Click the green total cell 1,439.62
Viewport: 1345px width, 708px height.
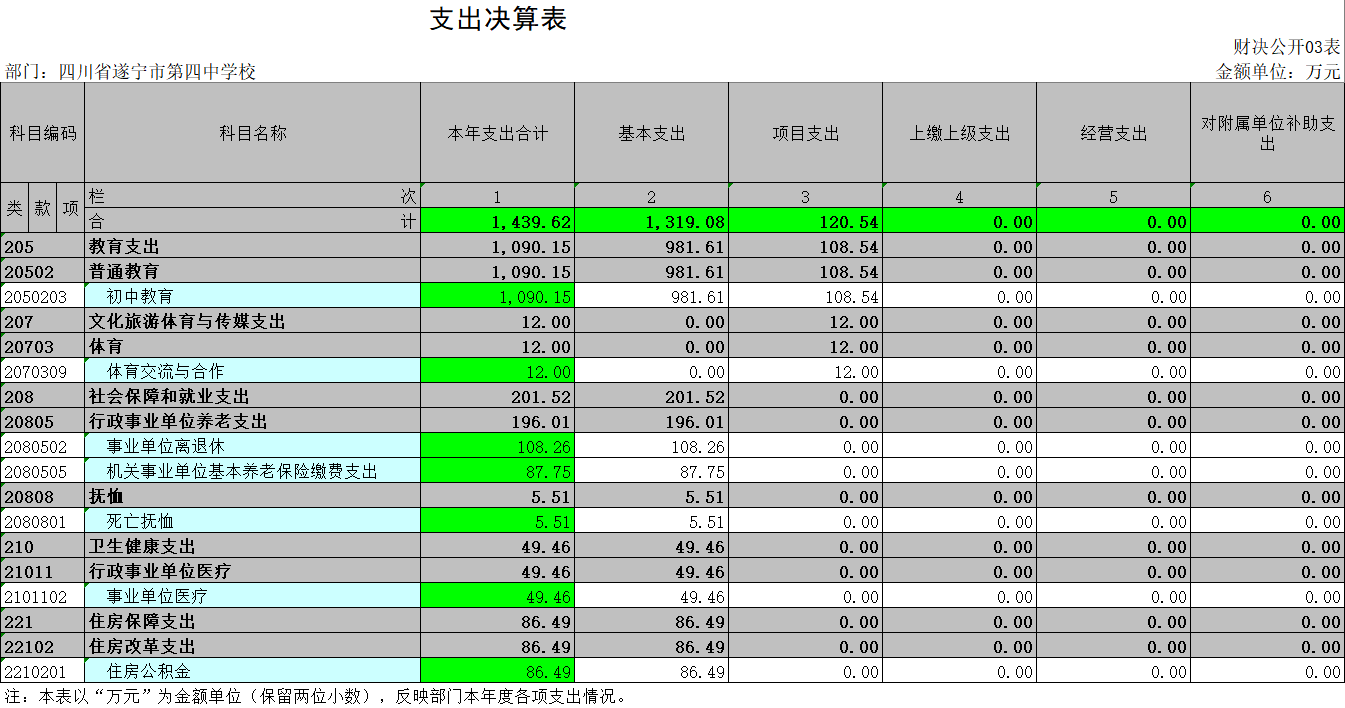497,222
